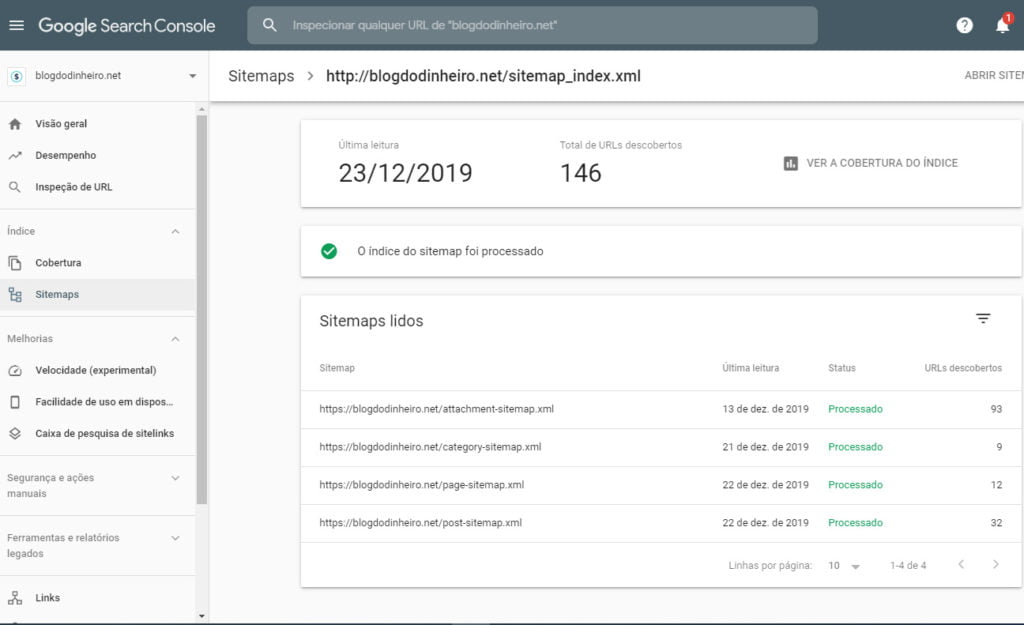1024x625 pixels.
Task: Expand Ferramentas e relatórios legados section
Action: tap(175, 538)
